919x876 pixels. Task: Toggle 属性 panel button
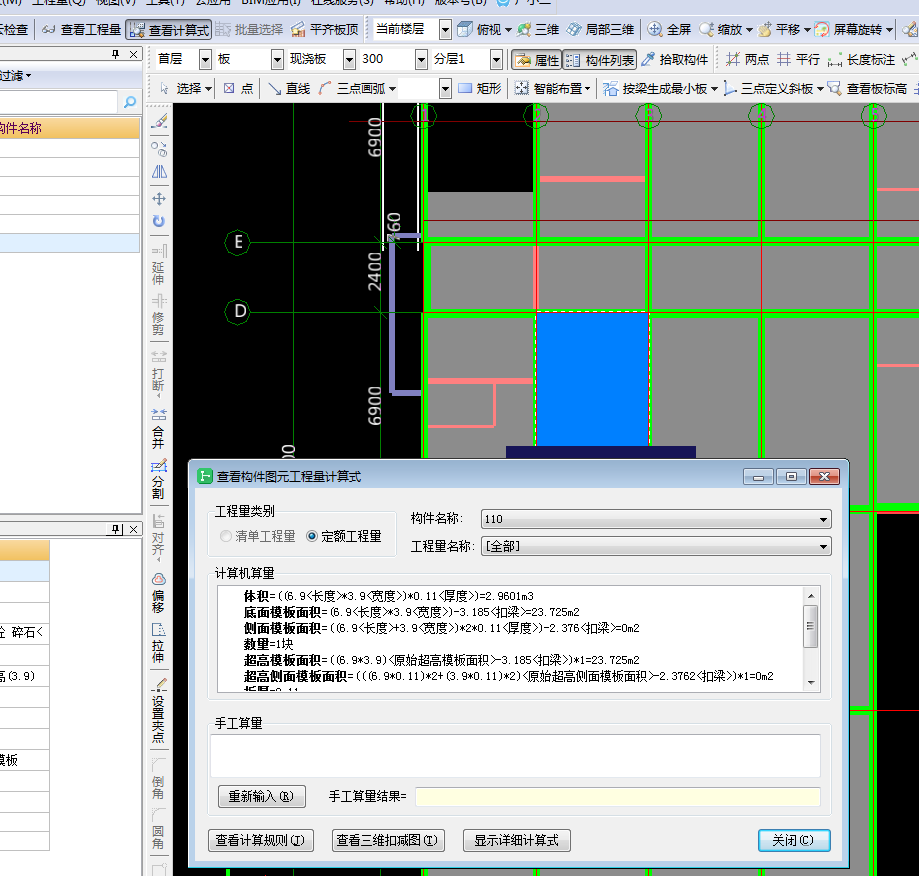point(537,60)
